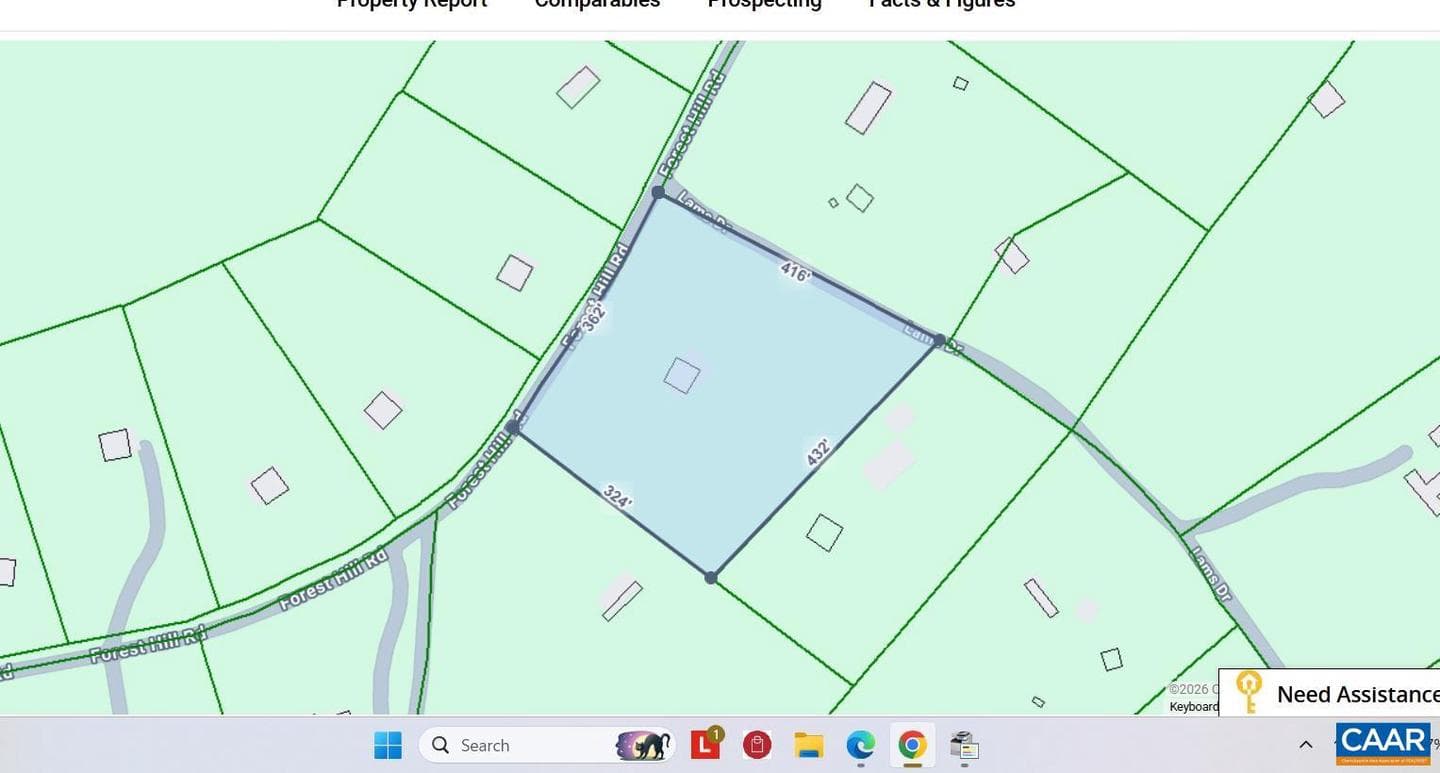The height and width of the screenshot is (773, 1440).
Task: Click the Google Chrome taskbar icon
Action: (x=911, y=745)
